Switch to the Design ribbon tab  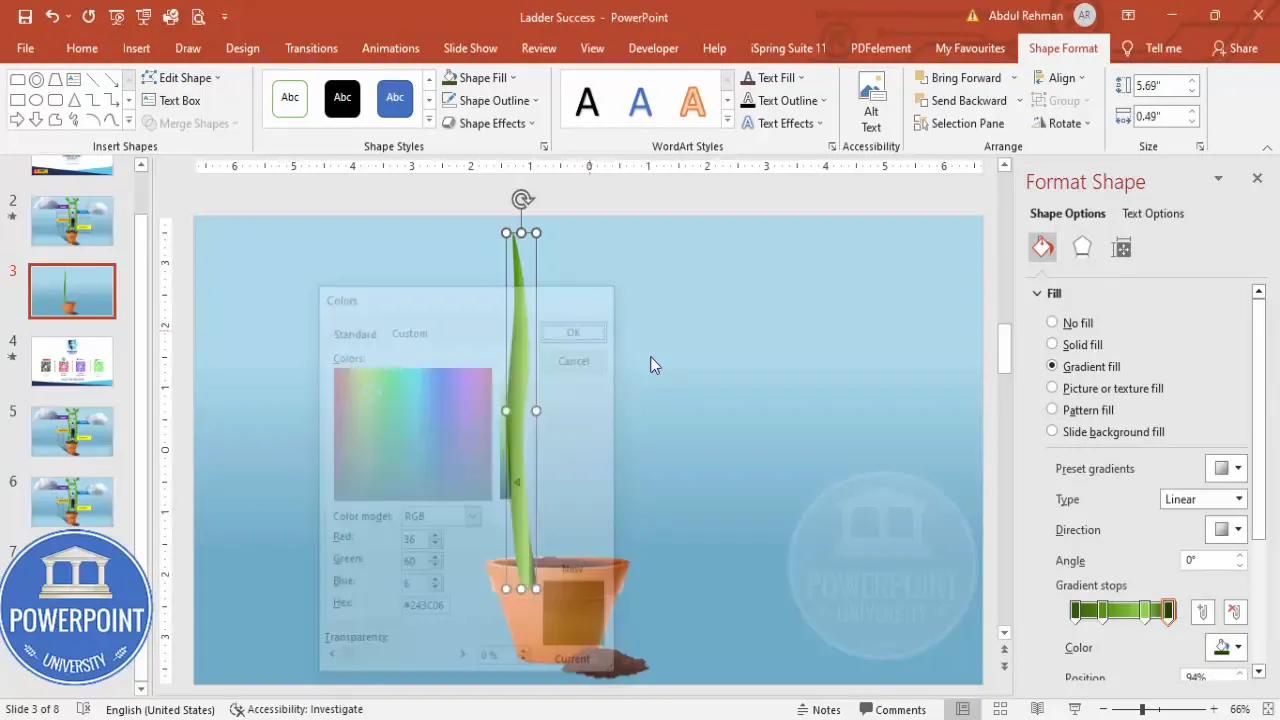coord(242,48)
